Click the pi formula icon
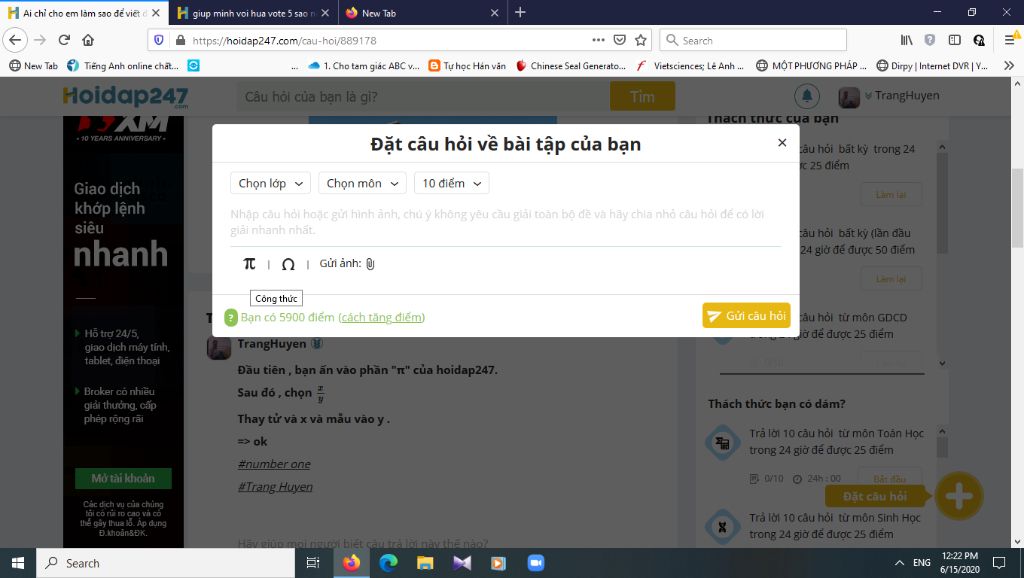This screenshot has height=578, width=1024. click(249, 264)
